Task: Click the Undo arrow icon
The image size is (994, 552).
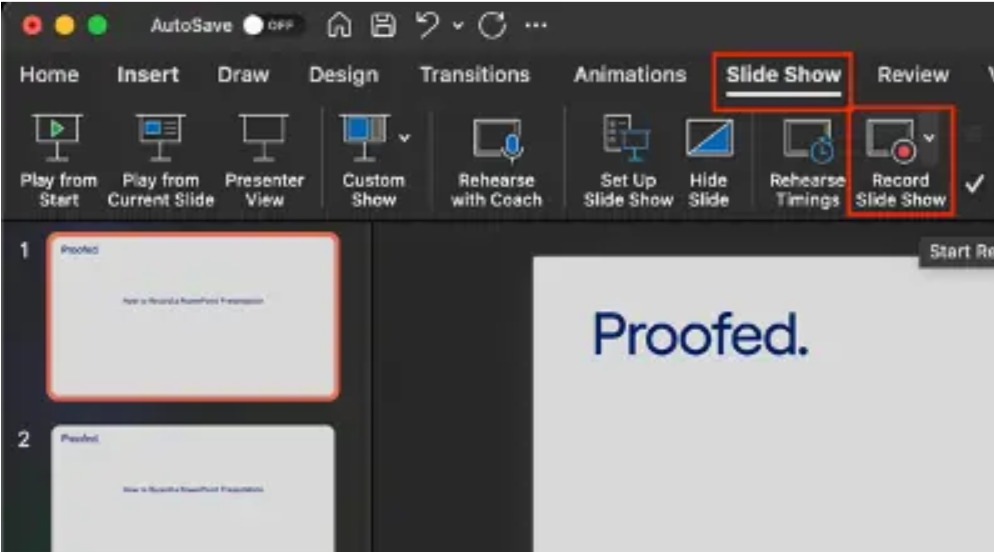Action: pos(427,25)
